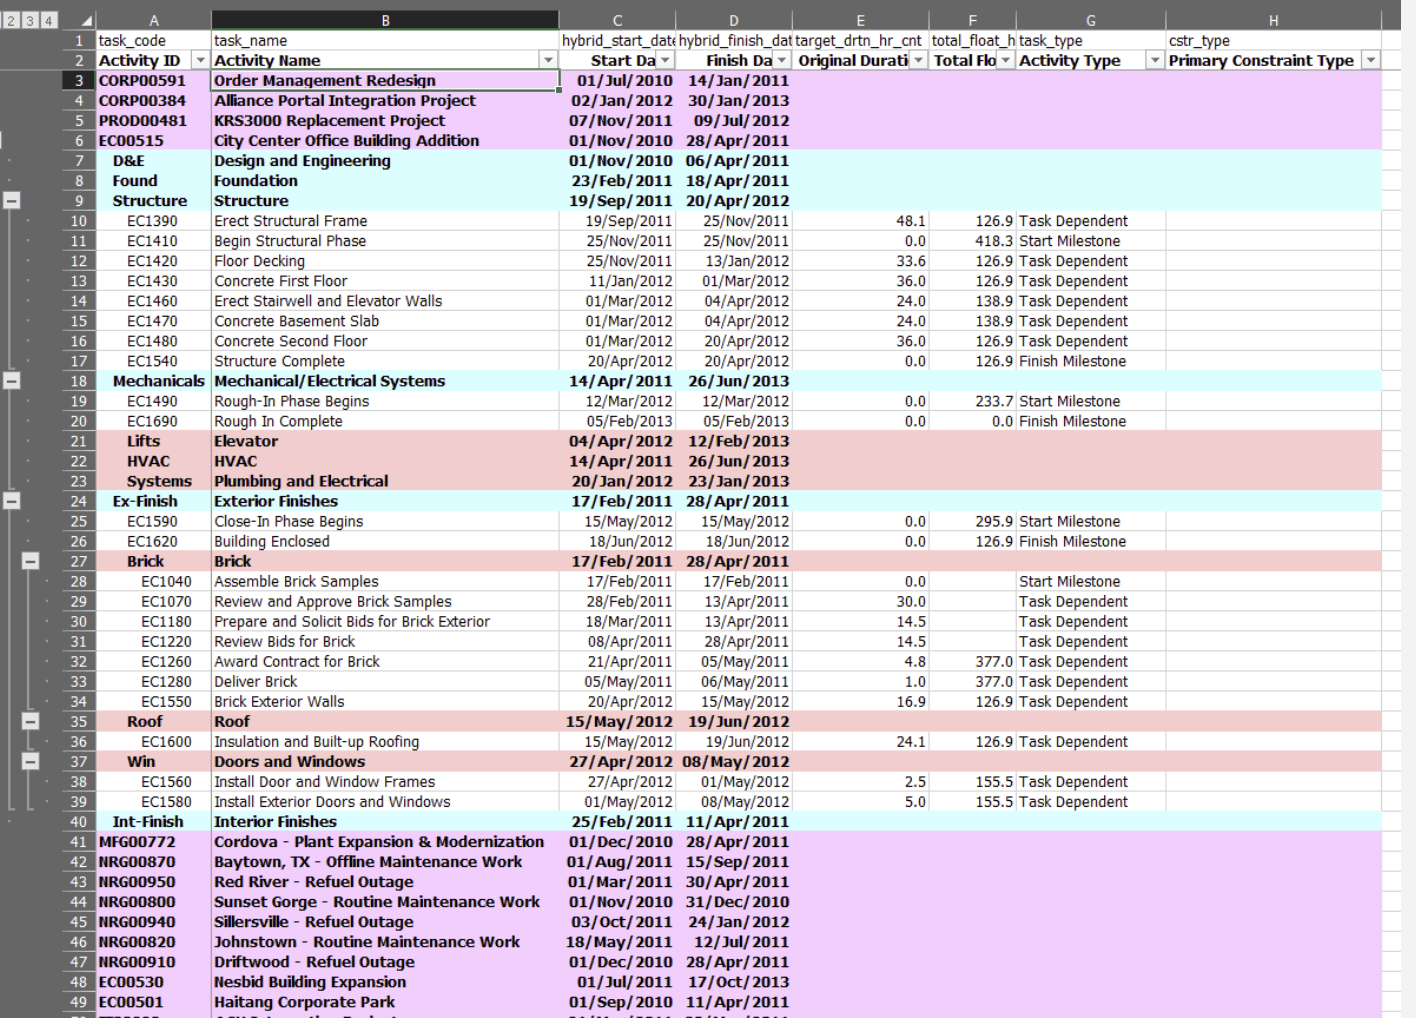The height and width of the screenshot is (1018, 1416).
Task: Select Elevator finish date '12/Feb/2013'
Action: pos(734,441)
